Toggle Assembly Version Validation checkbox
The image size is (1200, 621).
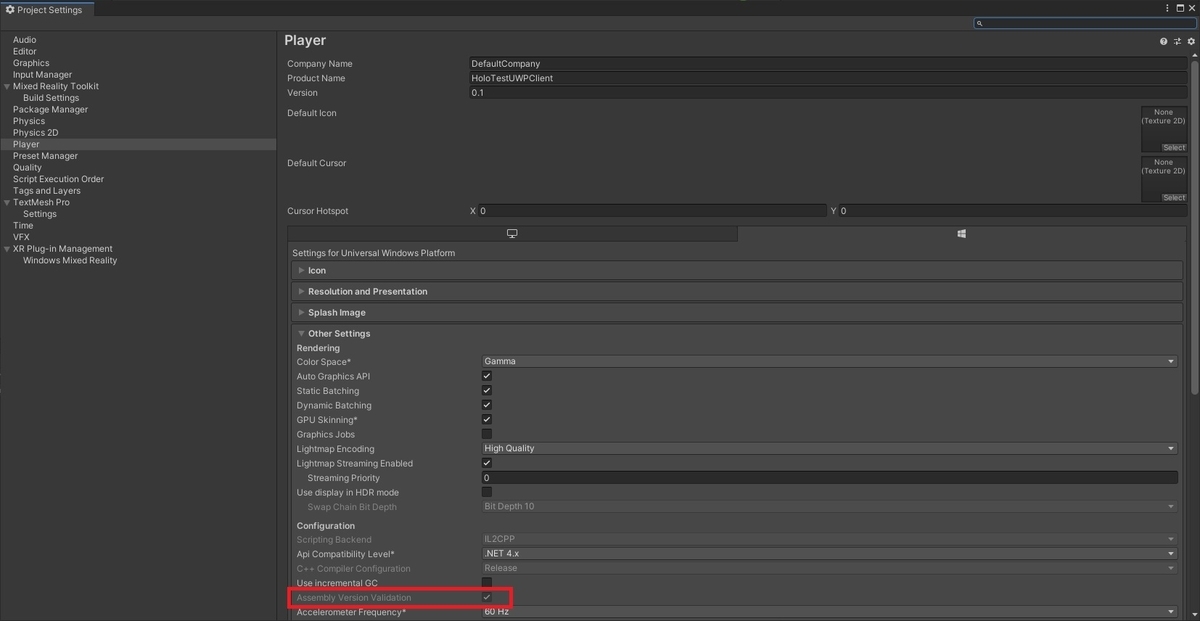(487, 597)
